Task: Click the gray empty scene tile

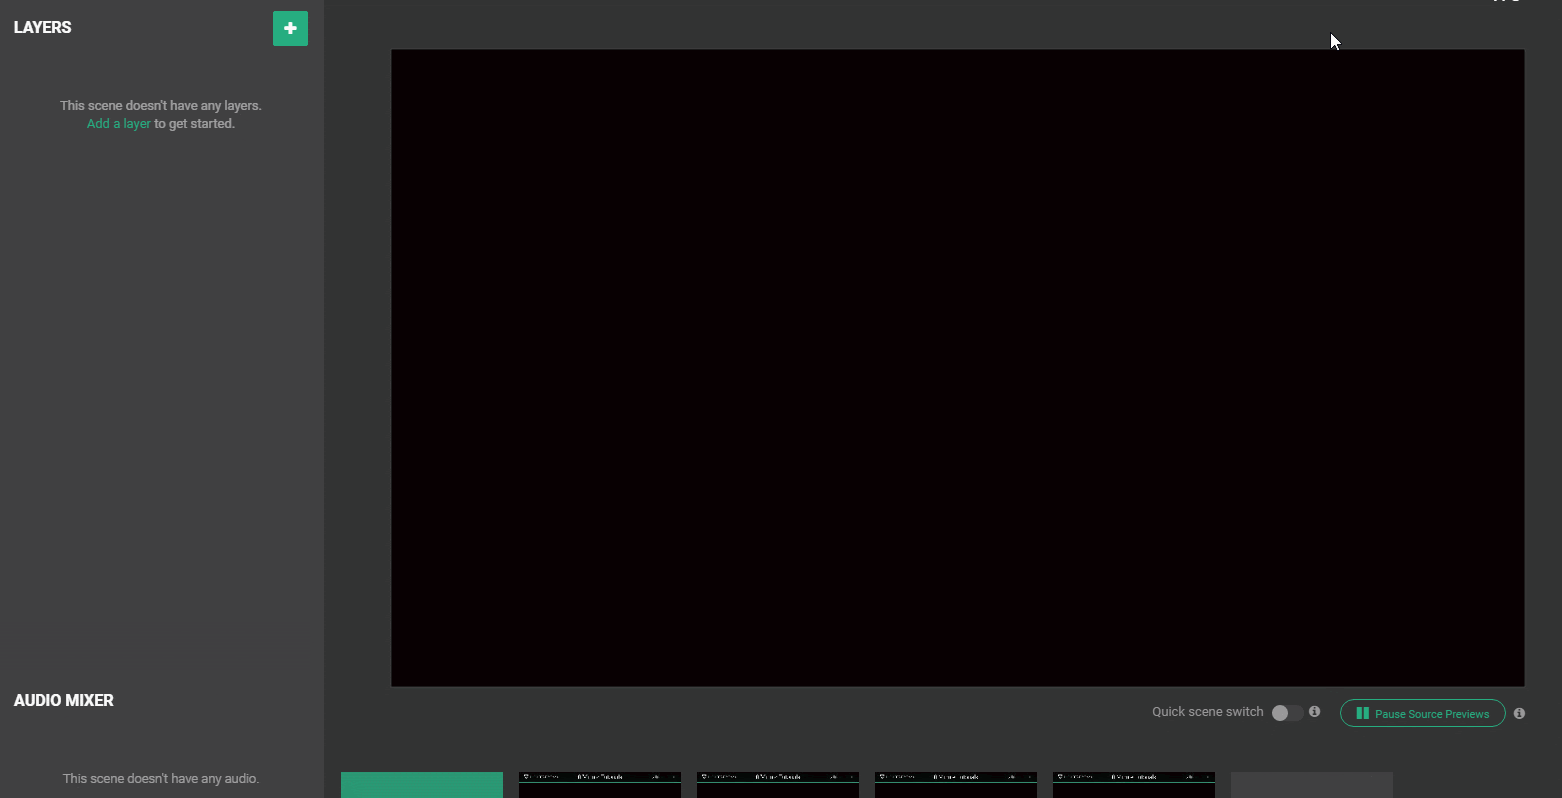Action: [1312, 785]
